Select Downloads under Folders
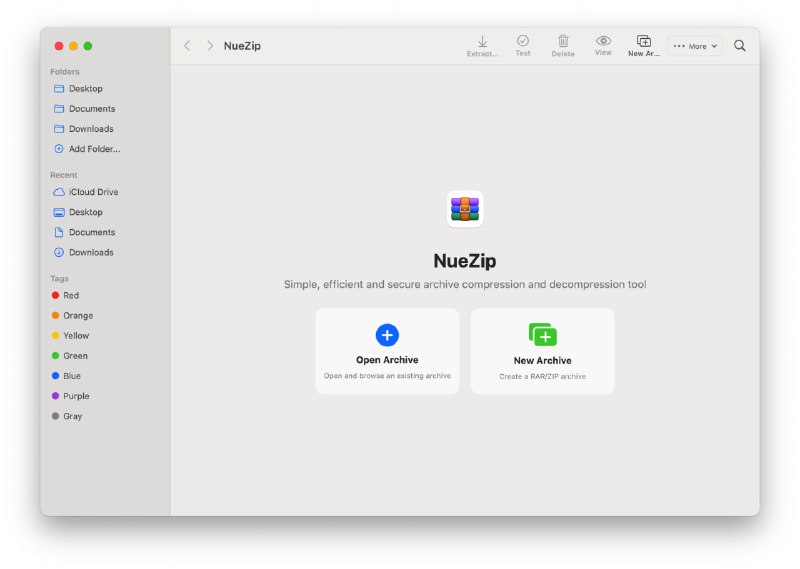800x569 pixels. (x=91, y=129)
